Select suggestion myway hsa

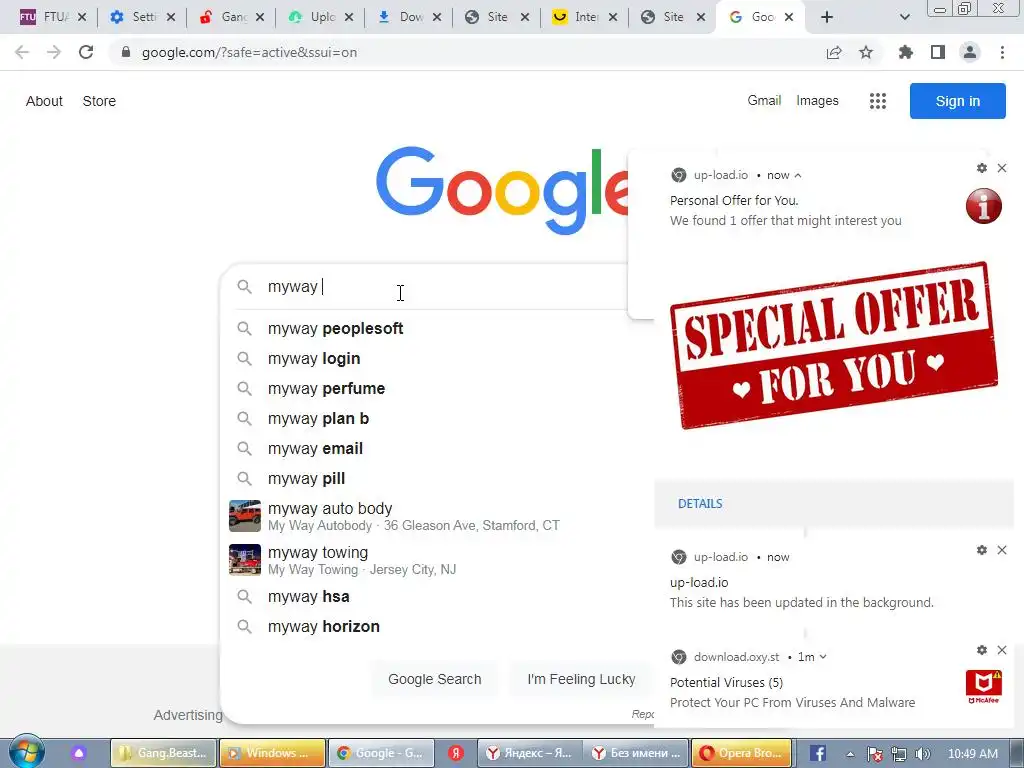[x=308, y=596]
